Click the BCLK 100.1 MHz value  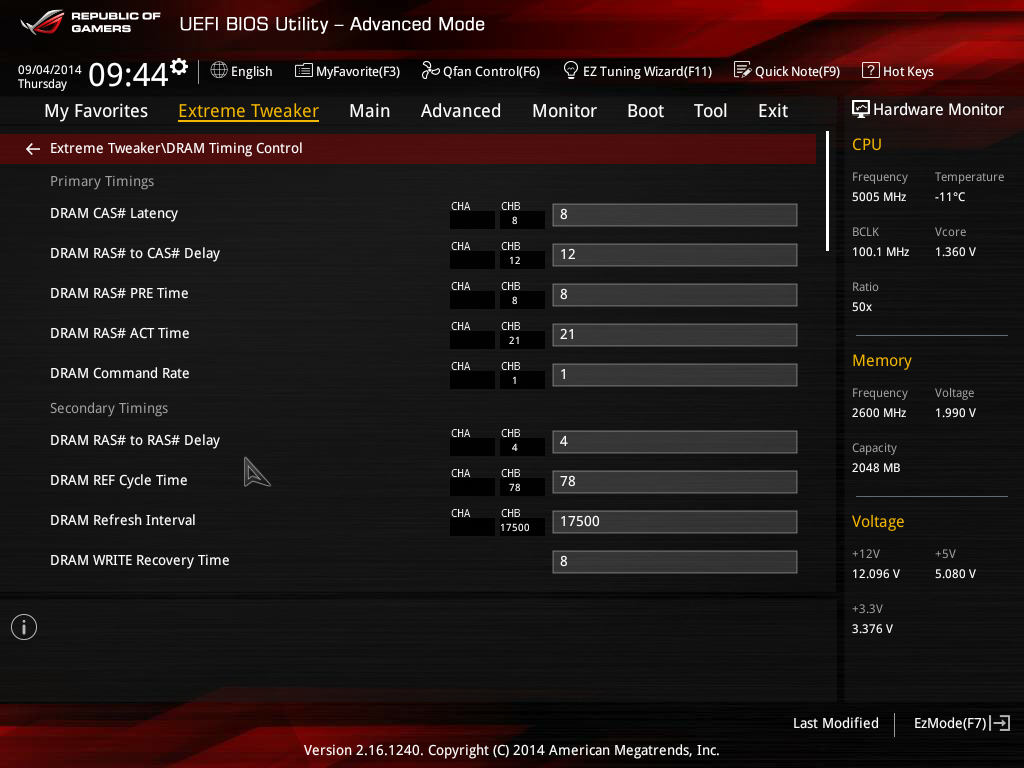coord(880,251)
